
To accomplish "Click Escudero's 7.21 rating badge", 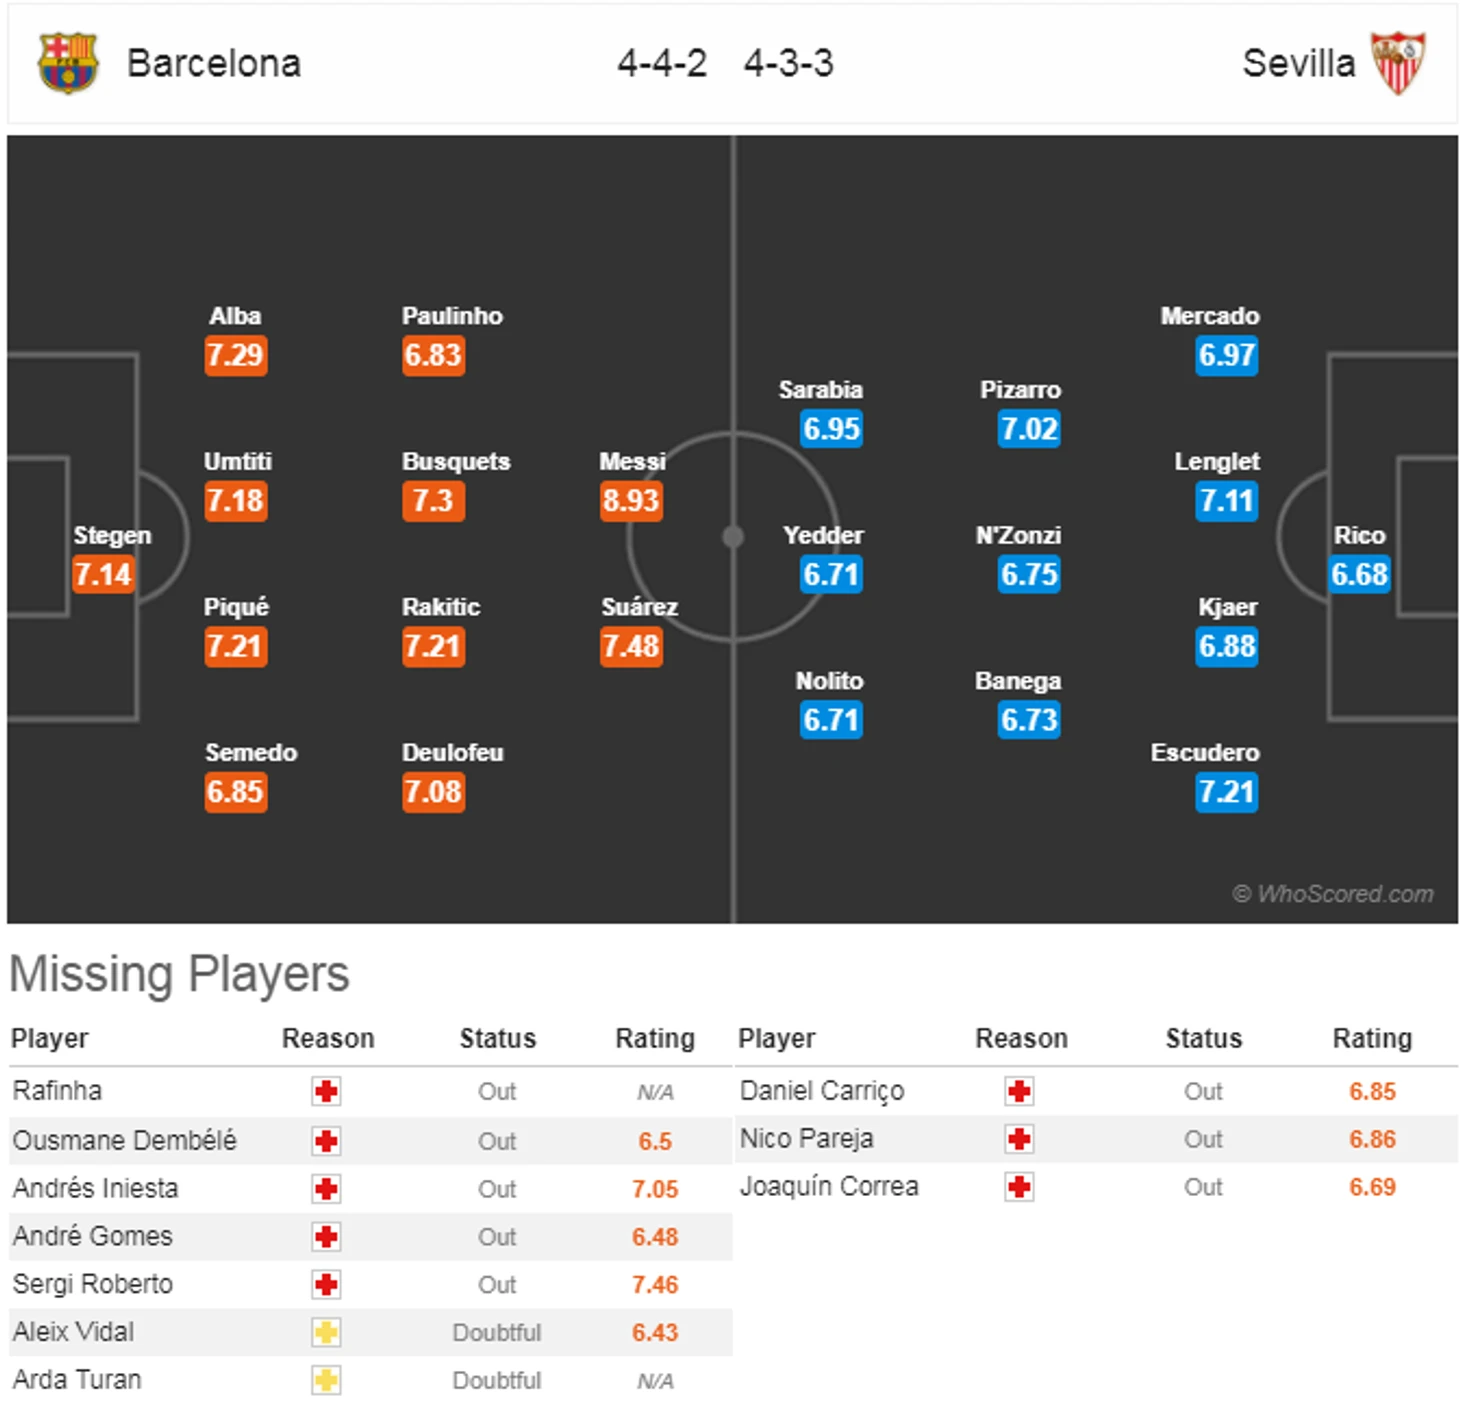I will click(1226, 792).
